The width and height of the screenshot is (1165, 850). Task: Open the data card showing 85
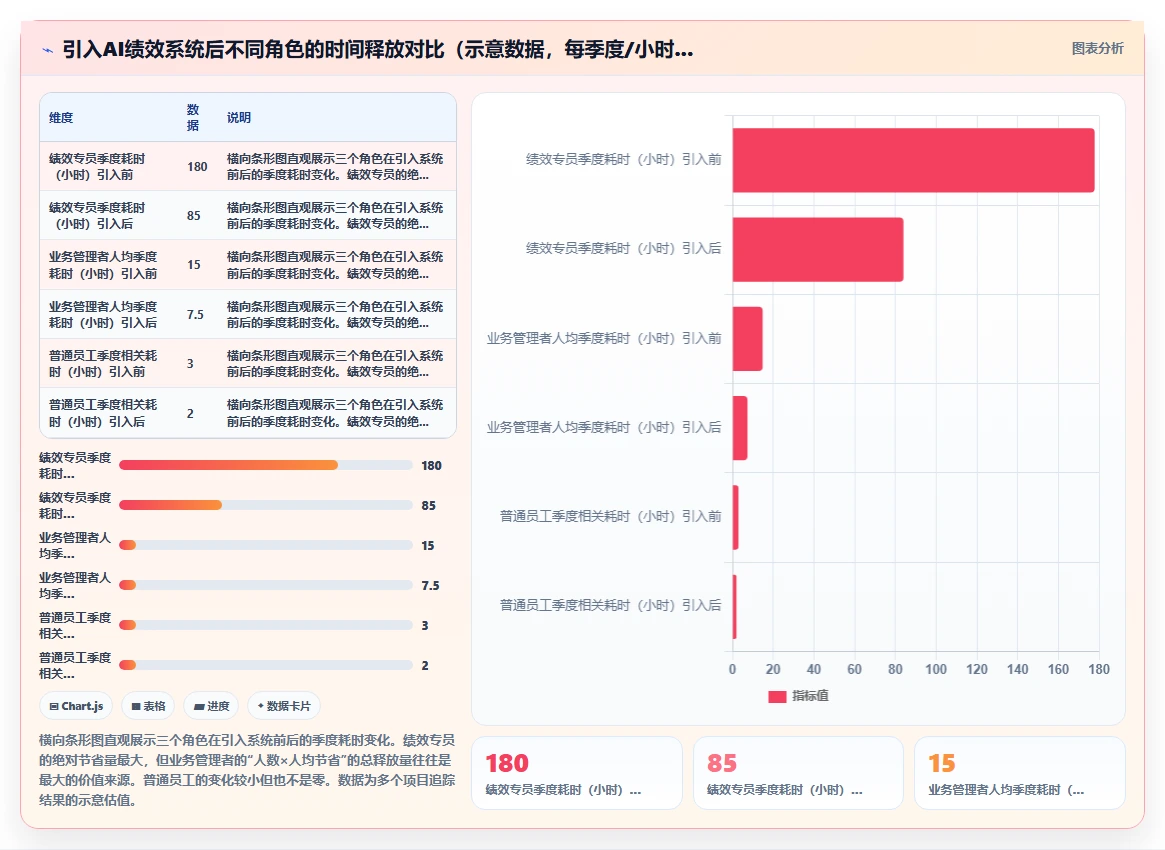coord(798,773)
